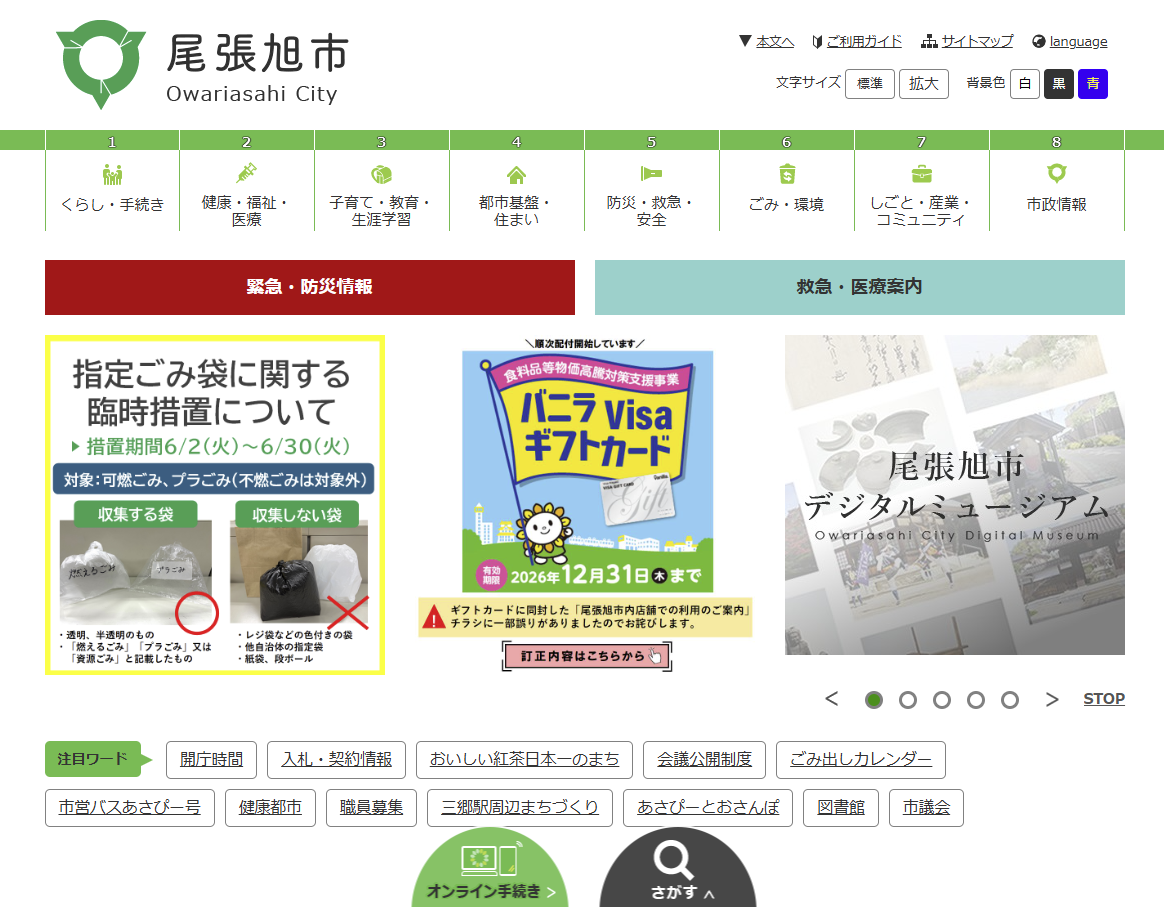Select the fourth carousel dot
The width and height of the screenshot is (1164, 907).
coord(976,700)
